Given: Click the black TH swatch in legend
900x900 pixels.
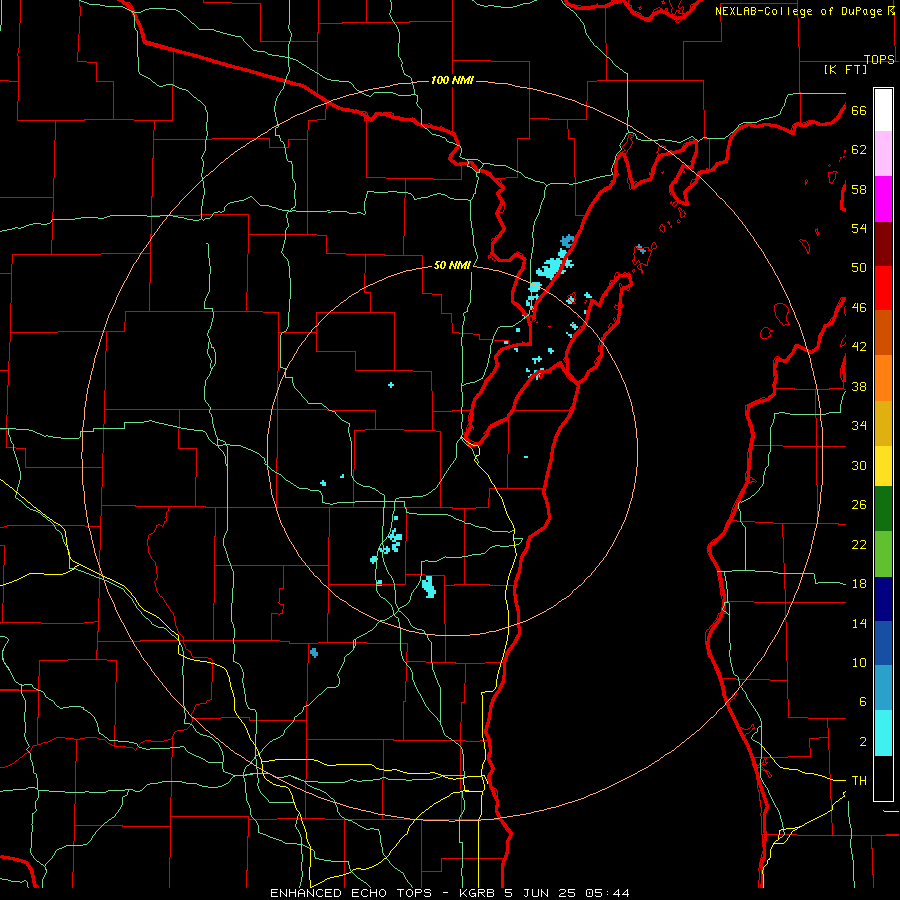Looking at the screenshot, I should tap(883, 778).
